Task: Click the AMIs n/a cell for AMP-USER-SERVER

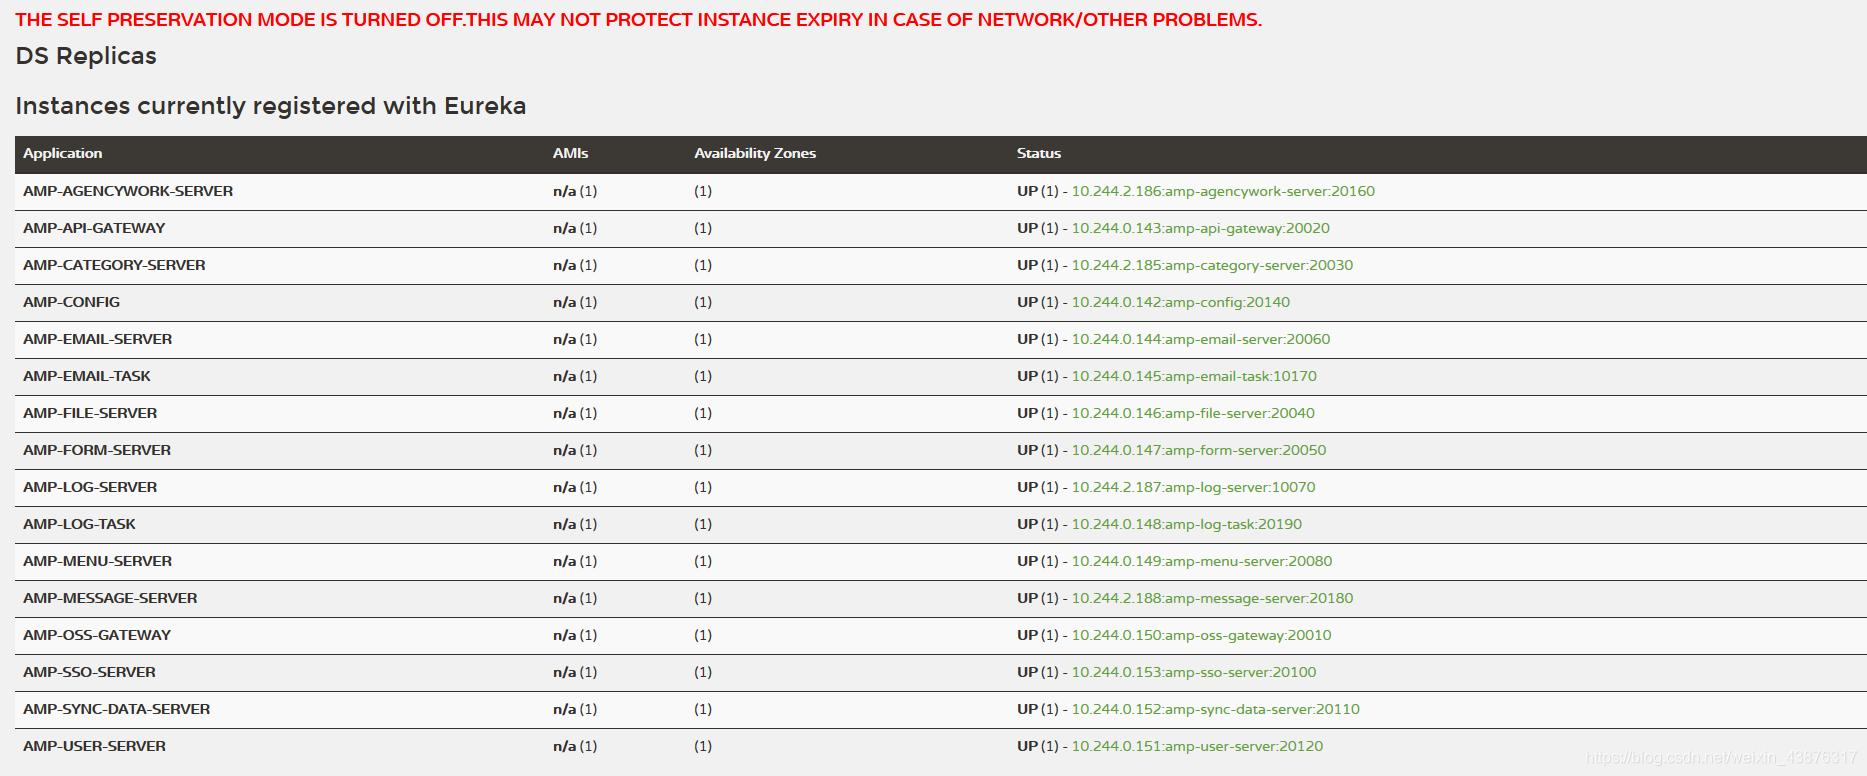Action: (x=575, y=746)
